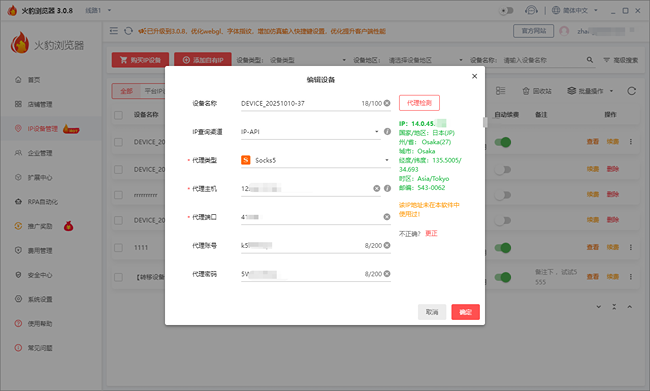Screen dimensions: 650x391
Task: Open more options in the 1111 row
Action: pos(631,247)
